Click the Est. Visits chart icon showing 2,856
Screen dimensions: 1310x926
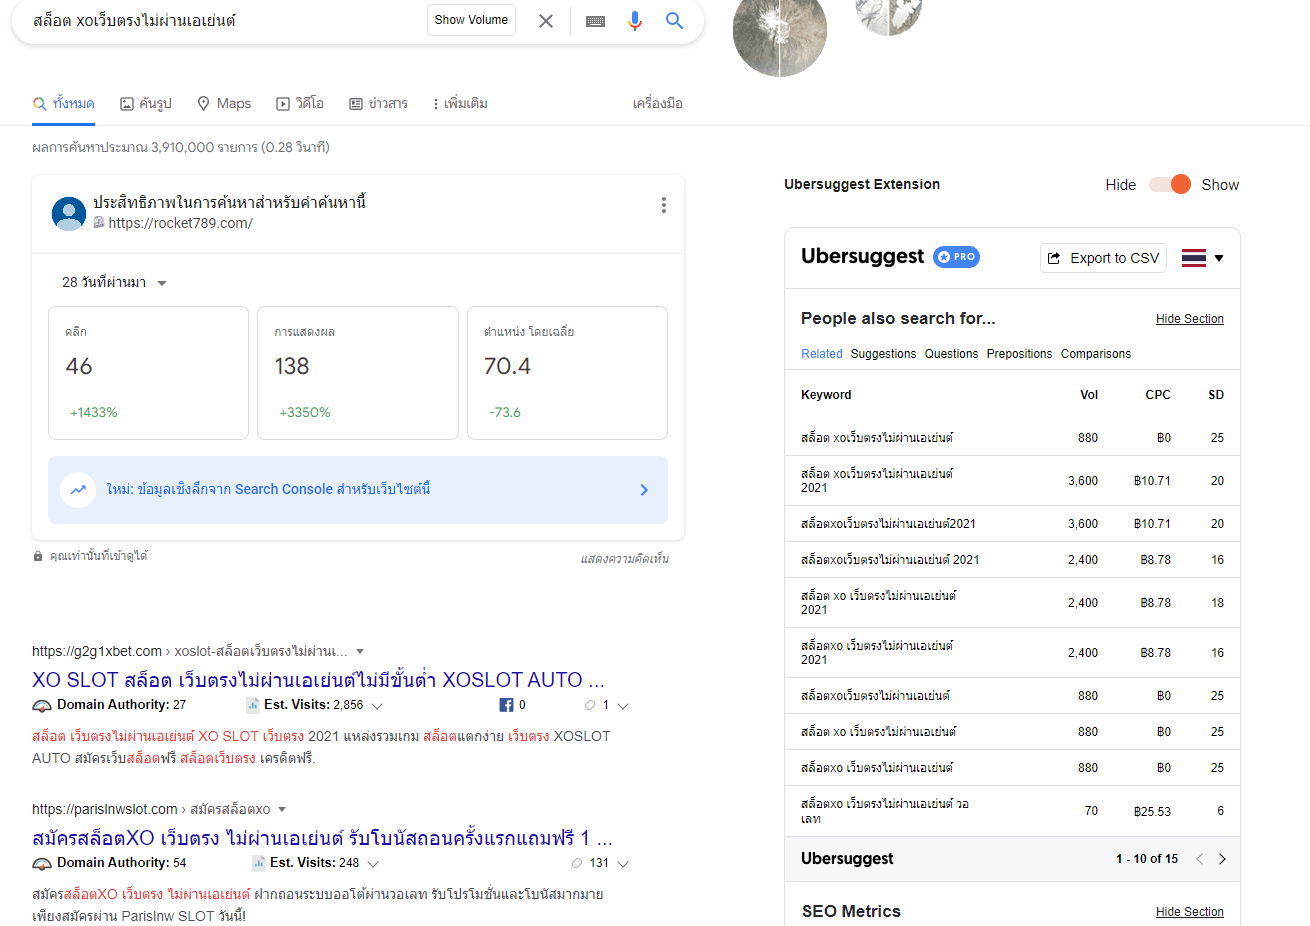[x=253, y=705]
